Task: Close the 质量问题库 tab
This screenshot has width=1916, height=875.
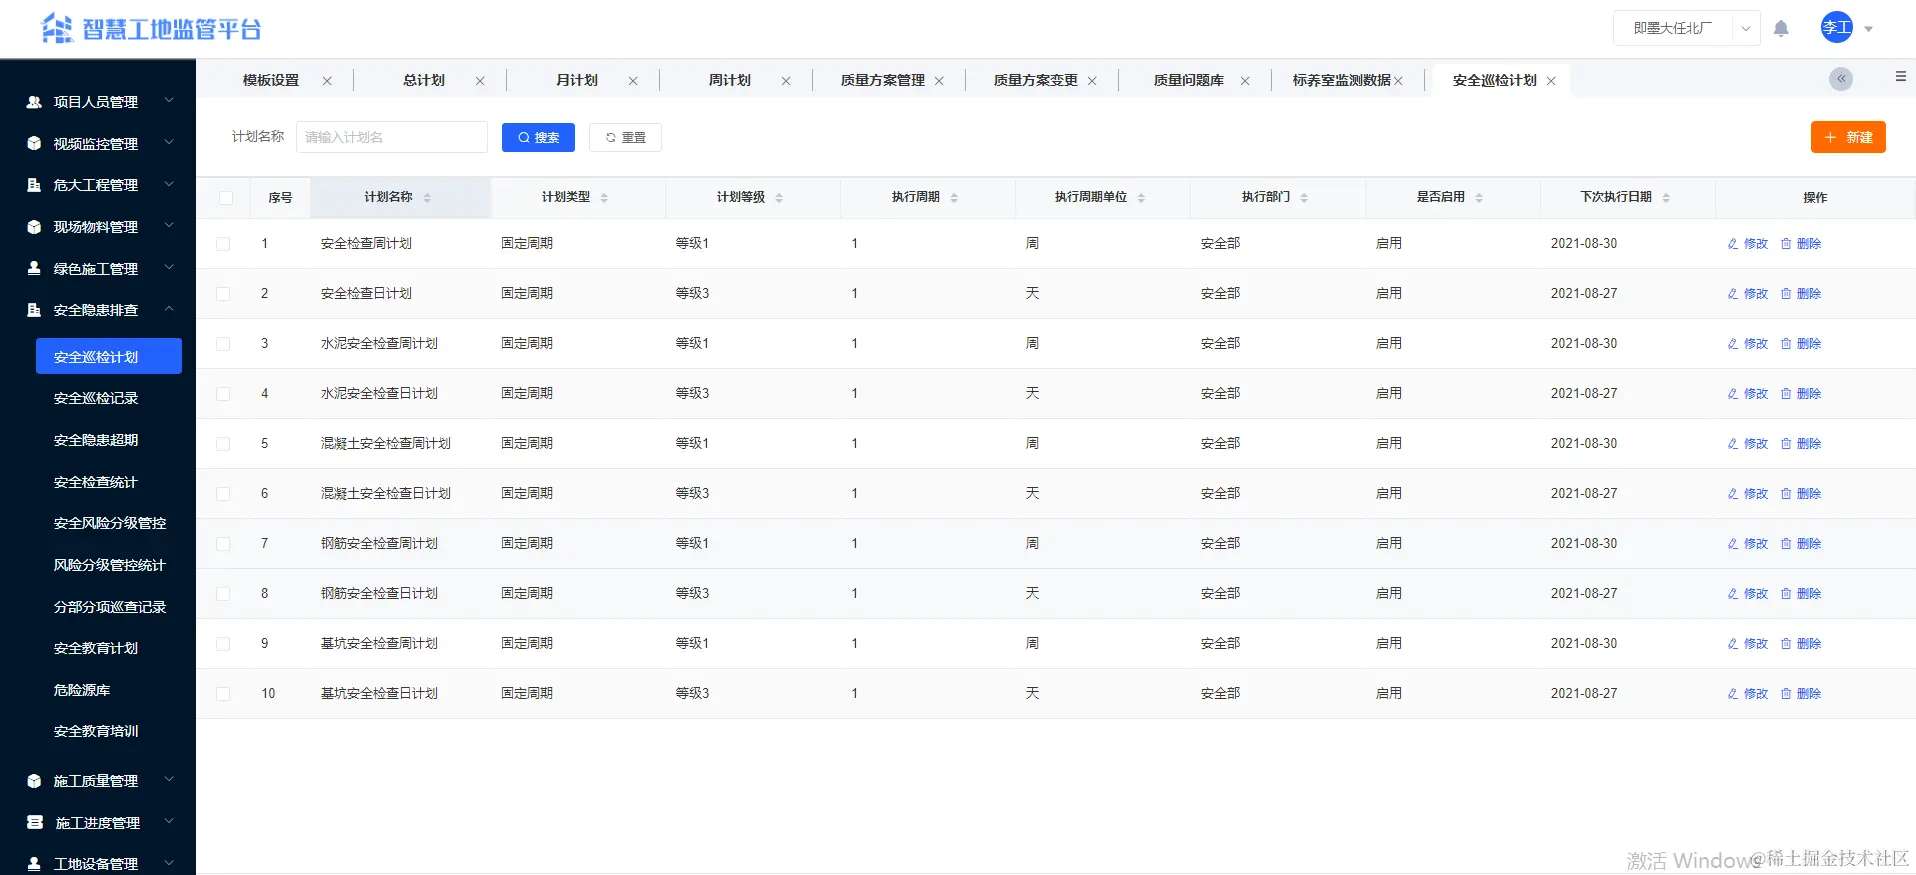Action: [x=1245, y=81]
